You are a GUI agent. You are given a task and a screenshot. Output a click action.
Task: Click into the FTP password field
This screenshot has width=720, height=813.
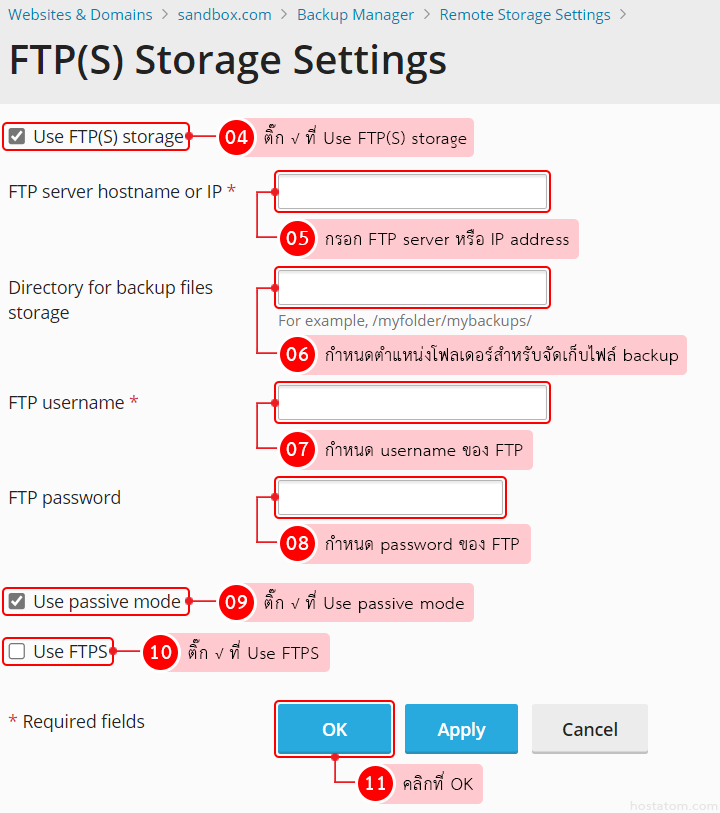pyautogui.click(x=390, y=497)
